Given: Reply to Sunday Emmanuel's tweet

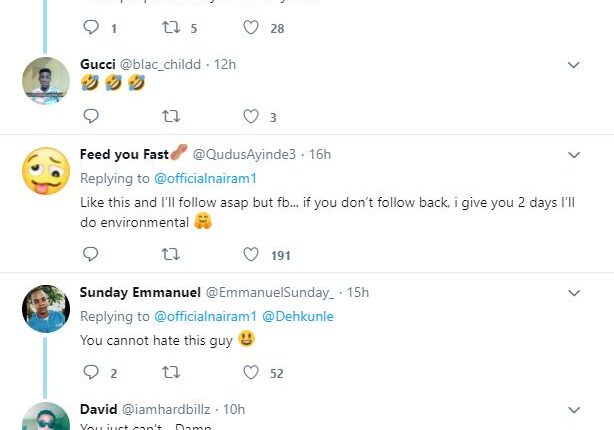Looking at the screenshot, I should (x=91, y=373).
